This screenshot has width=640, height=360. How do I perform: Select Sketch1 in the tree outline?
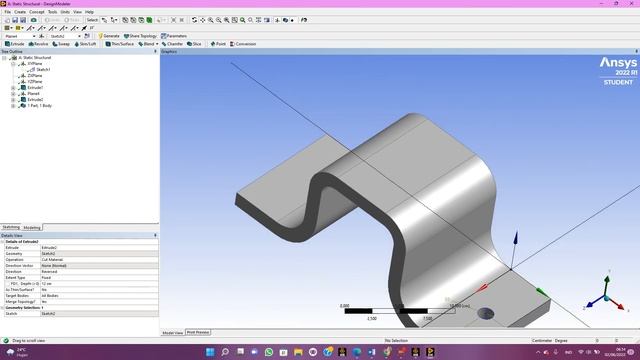43,70
